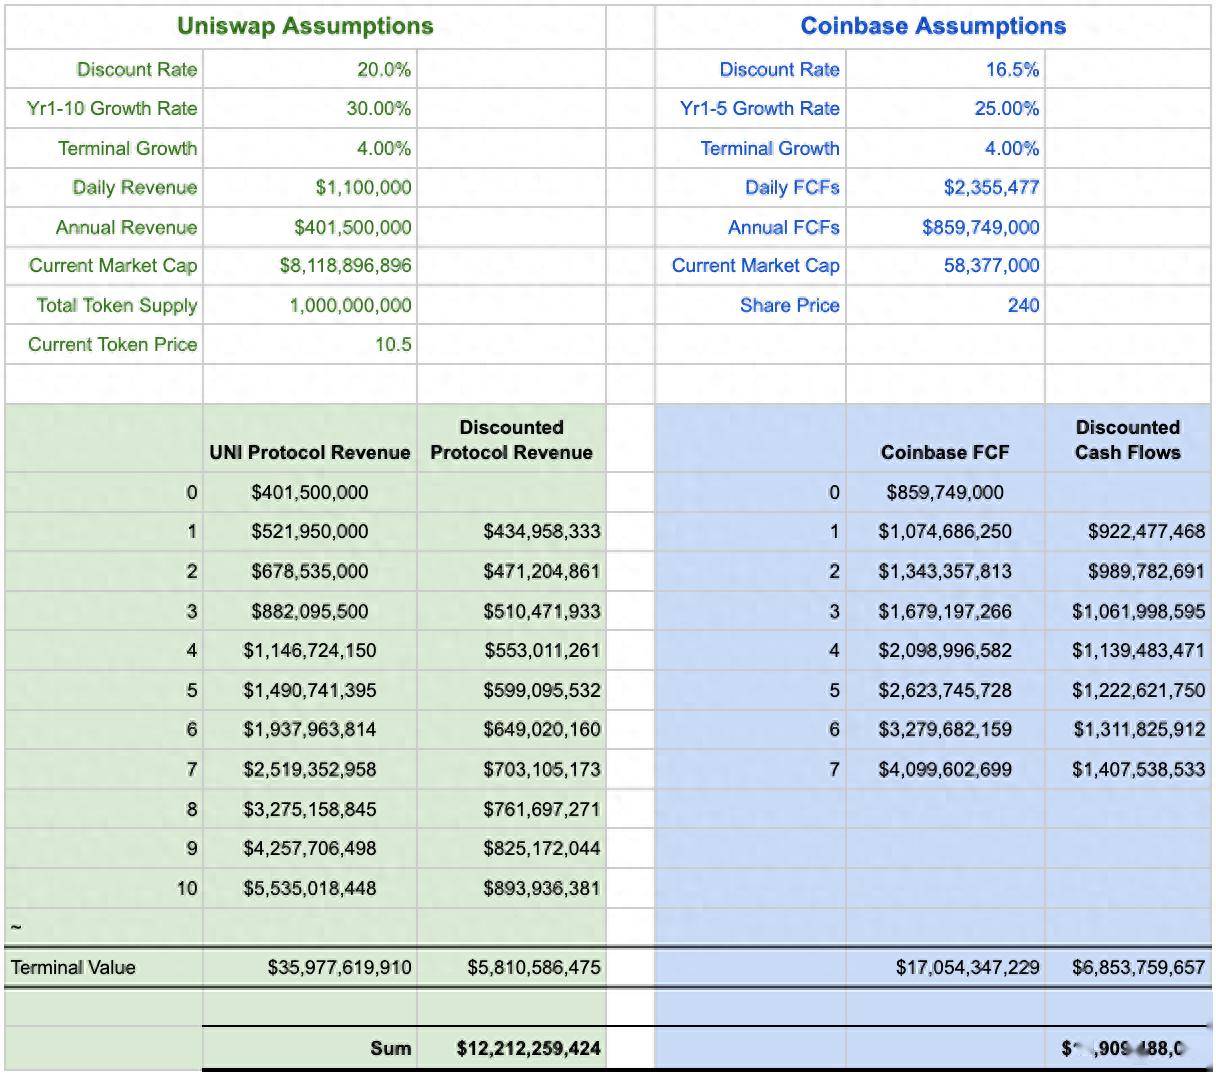Click the 'Current Token Price' label
The image size is (1216, 1075).
click(x=113, y=344)
